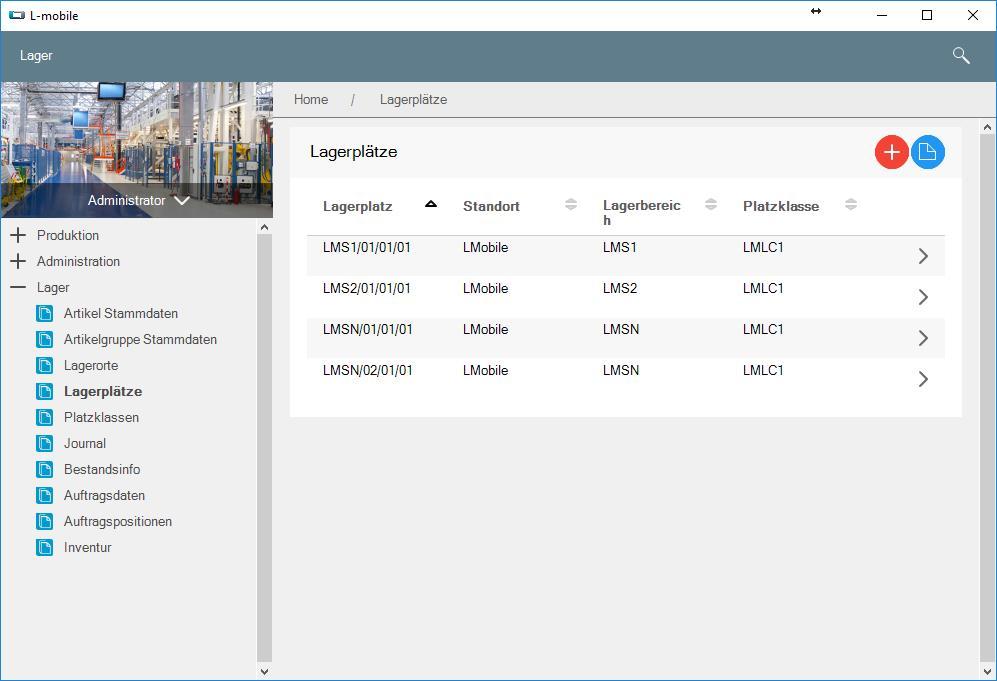Image resolution: width=997 pixels, height=681 pixels.
Task: Sort by Platzklasse column arrows
Action: pos(851,204)
